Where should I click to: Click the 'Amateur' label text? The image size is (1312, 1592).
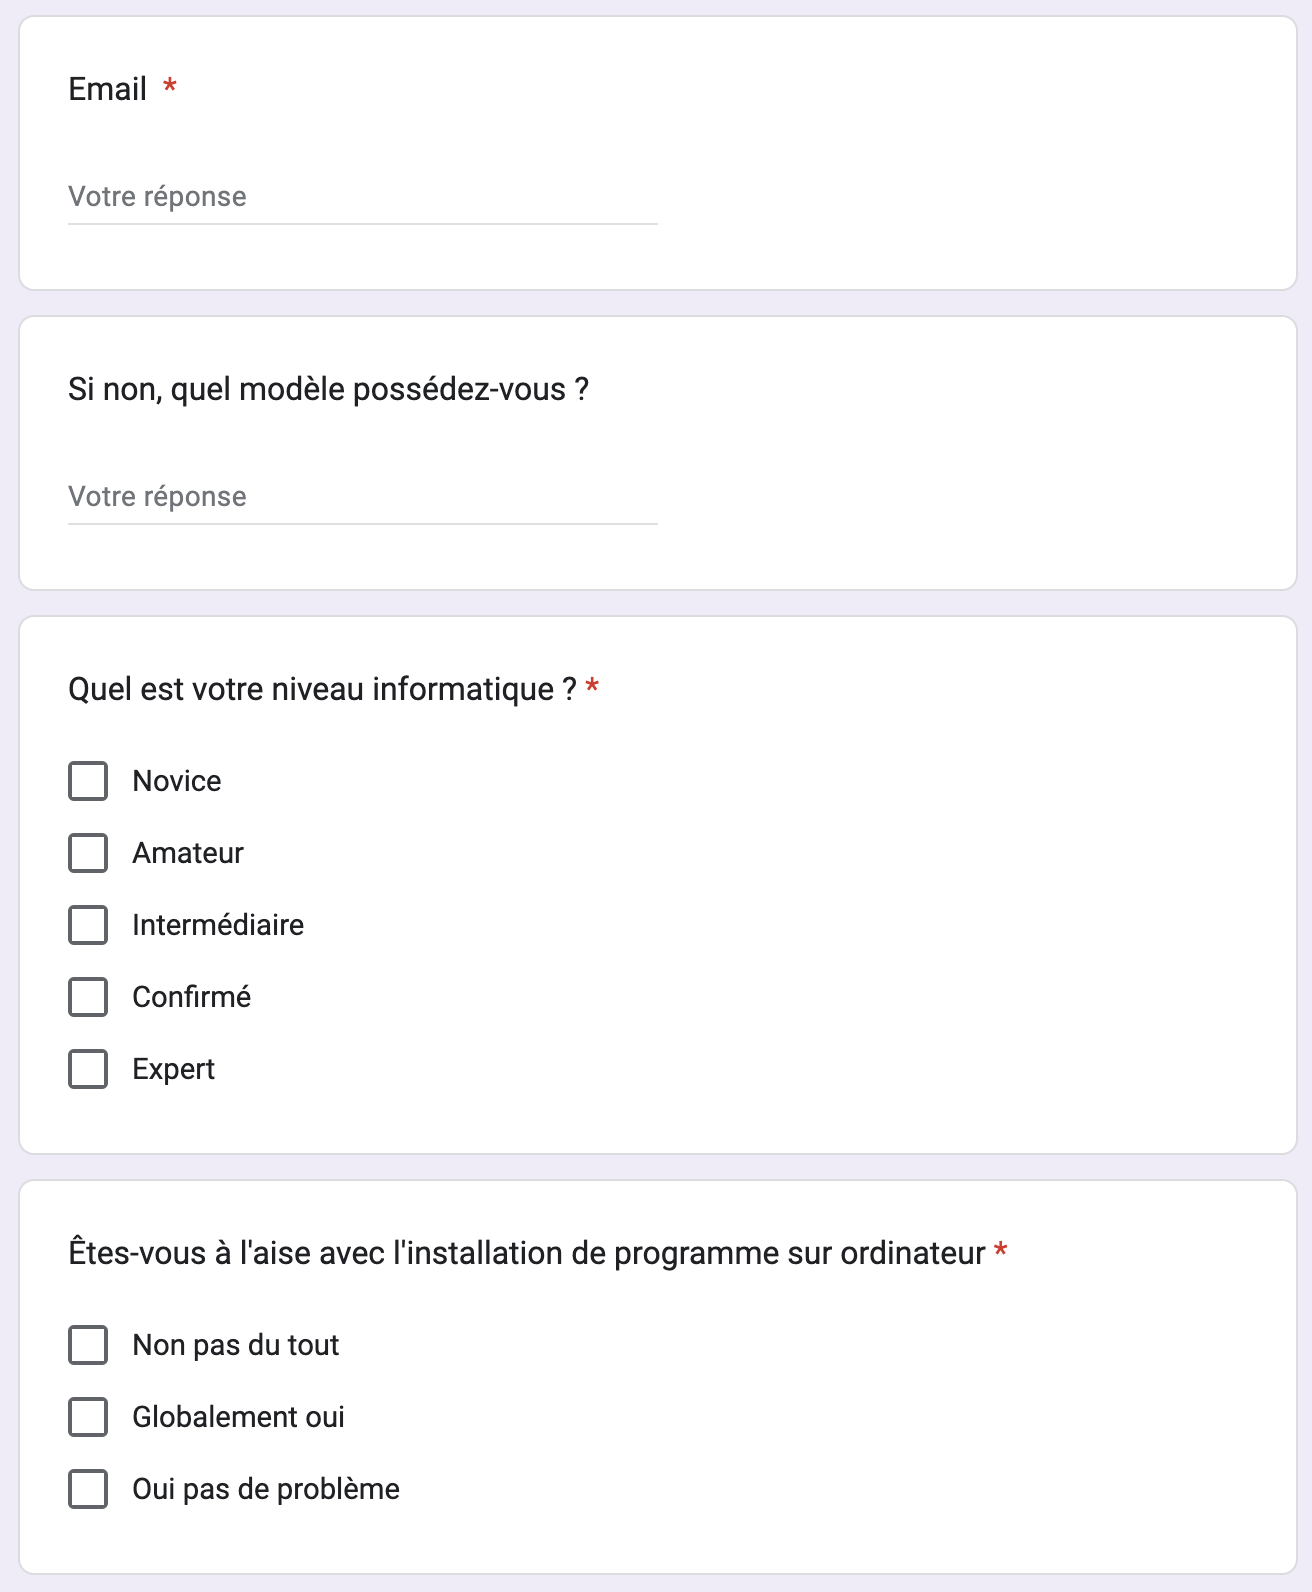tap(188, 853)
